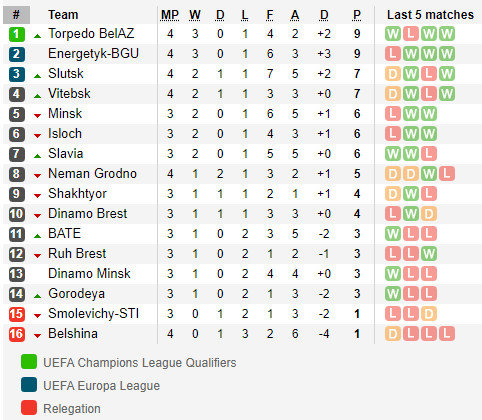Click the Last 5 matches header
Screen dimensions: 482x420
click(x=430, y=15)
